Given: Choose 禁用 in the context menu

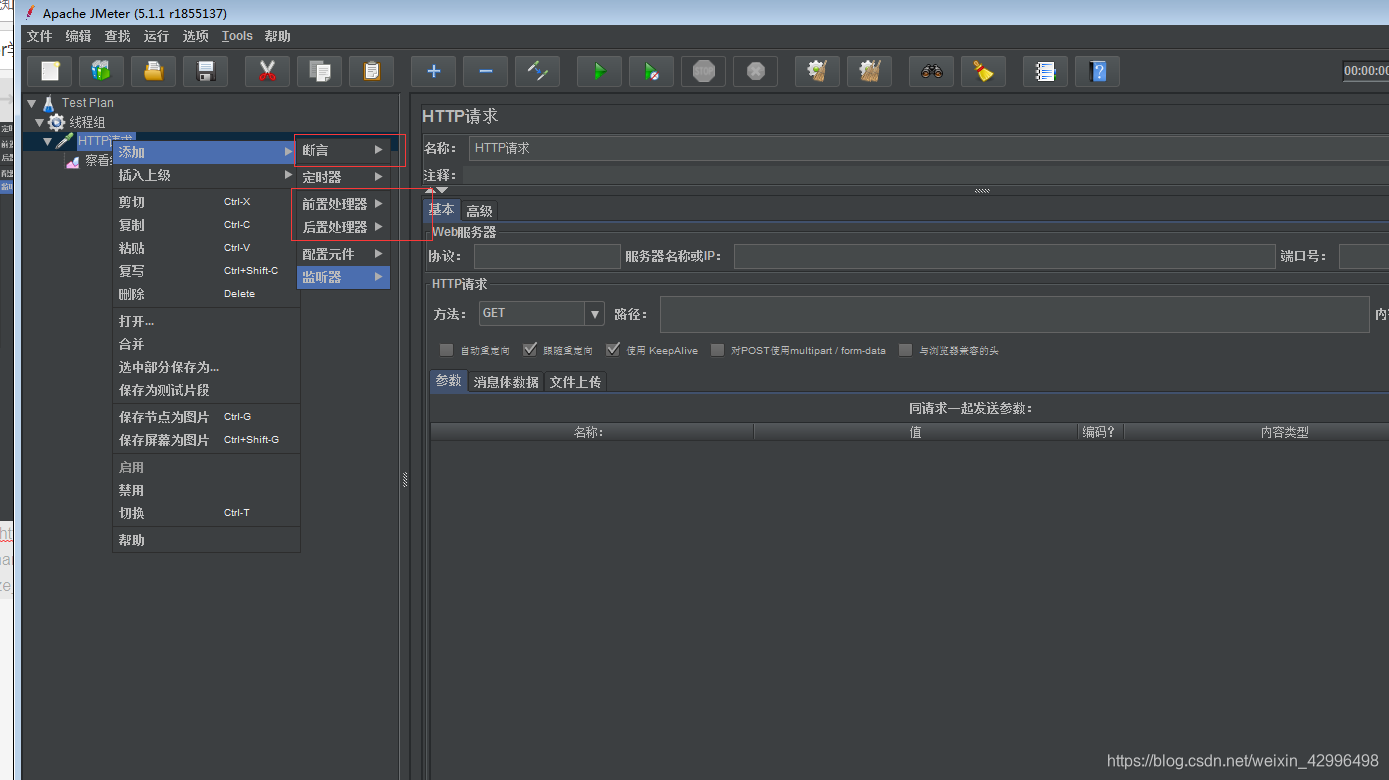Looking at the screenshot, I should (x=206, y=490).
